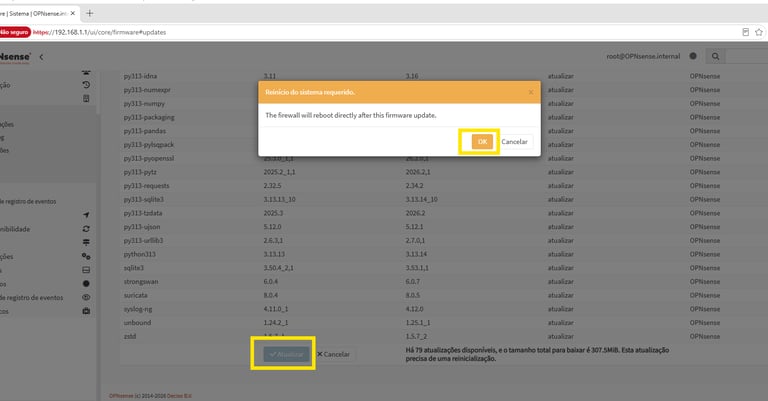The width and height of the screenshot is (768, 401).
Task: Select the py313-pandas package name
Action: [144, 131]
